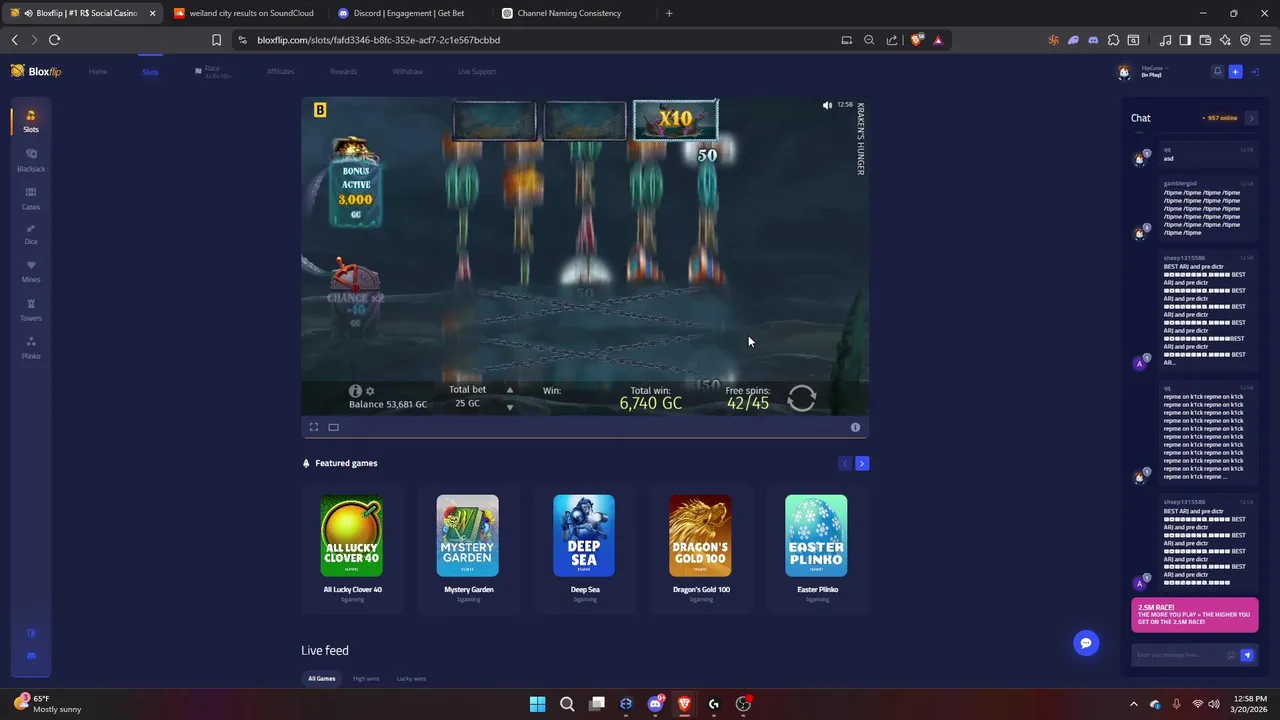
Task: Open the Towers game
Action: pyautogui.click(x=31, y=310)
